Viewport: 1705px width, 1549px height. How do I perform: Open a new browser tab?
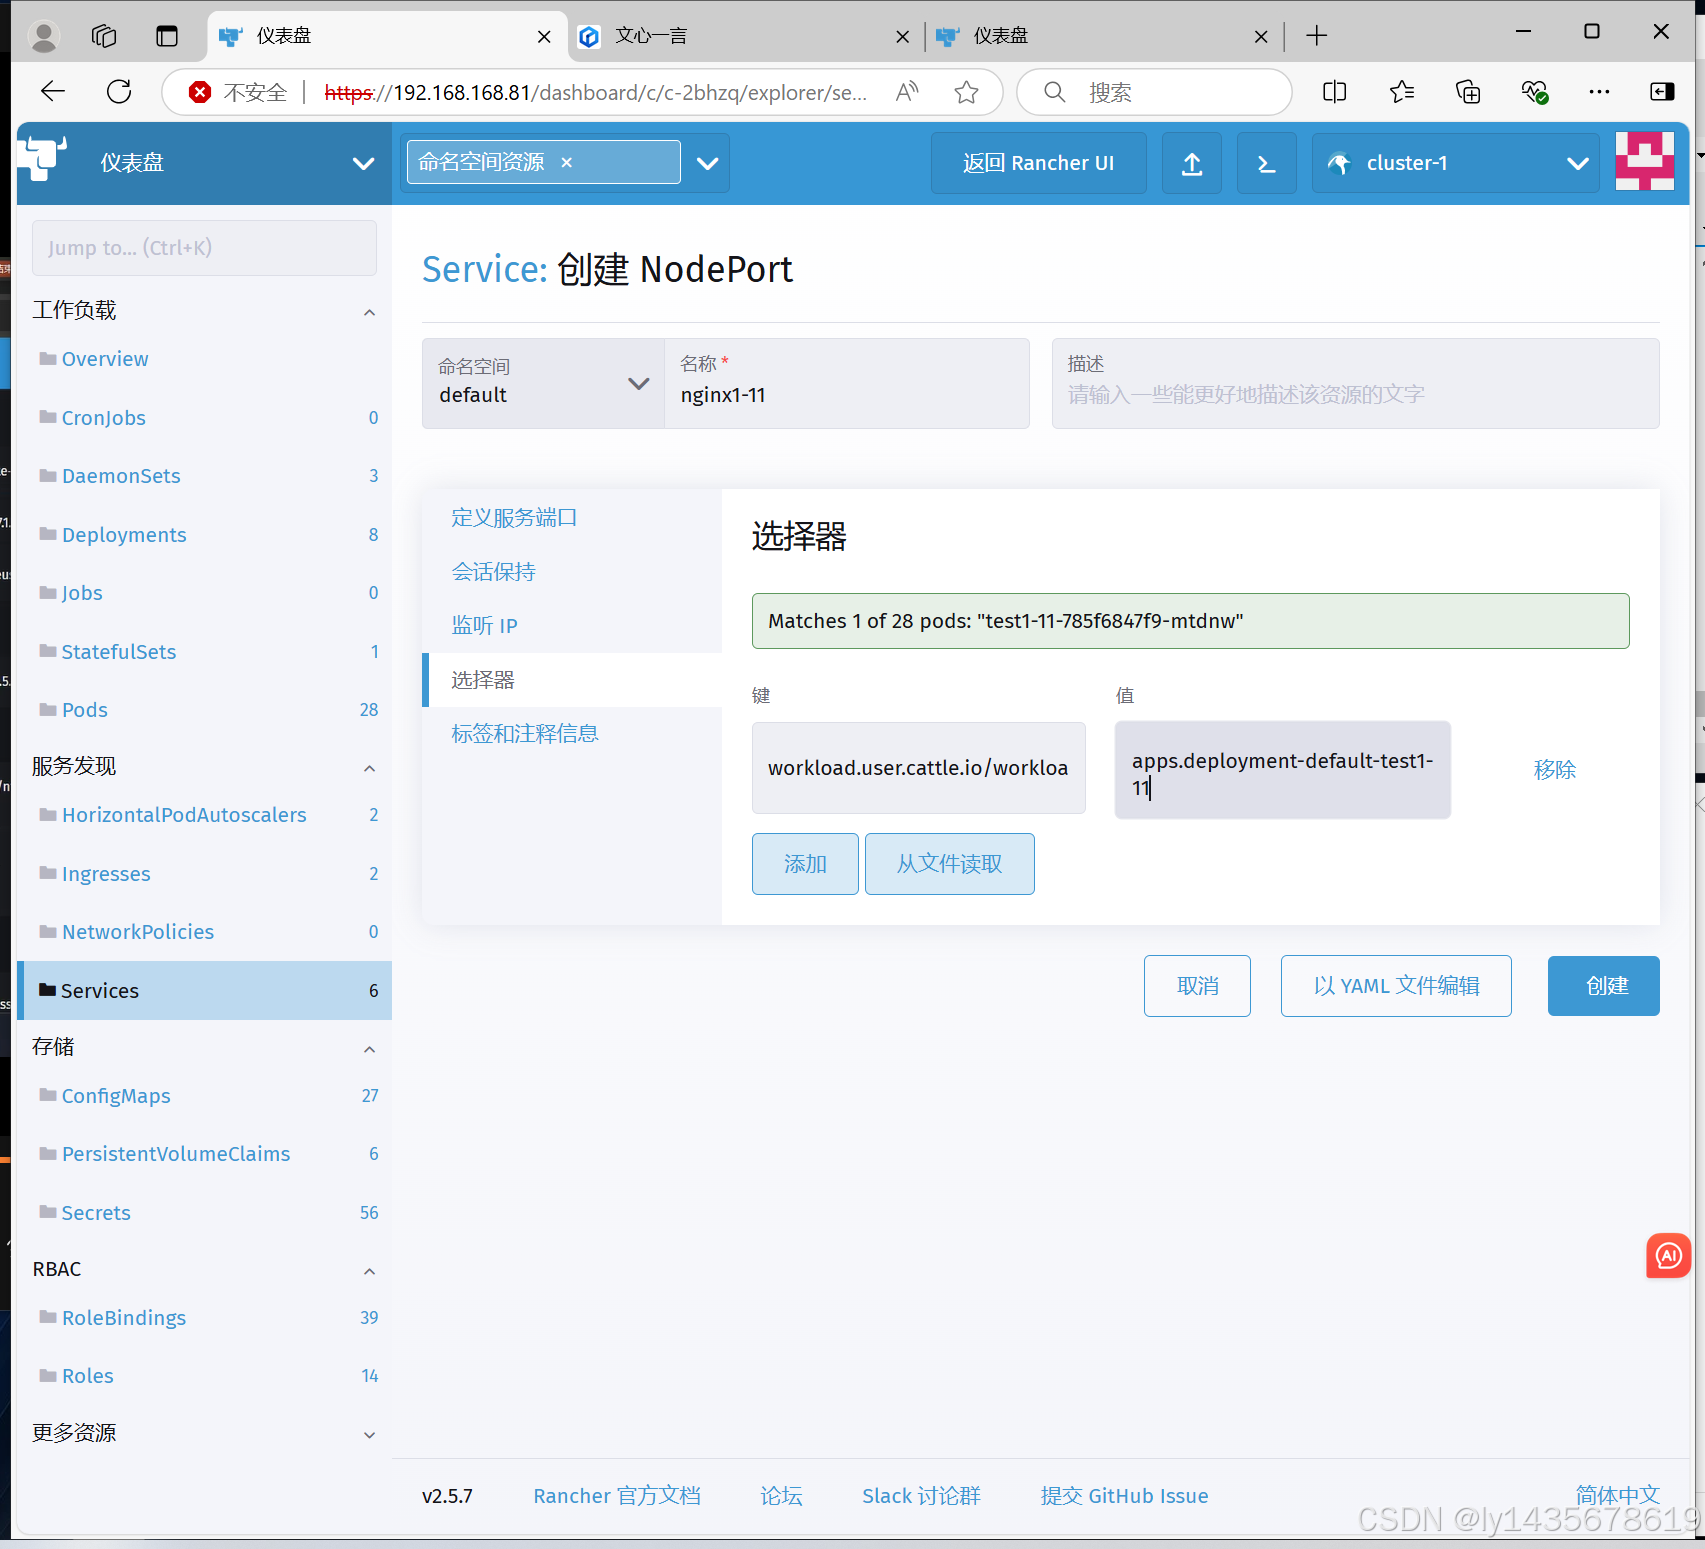(x=1317, y=36)
